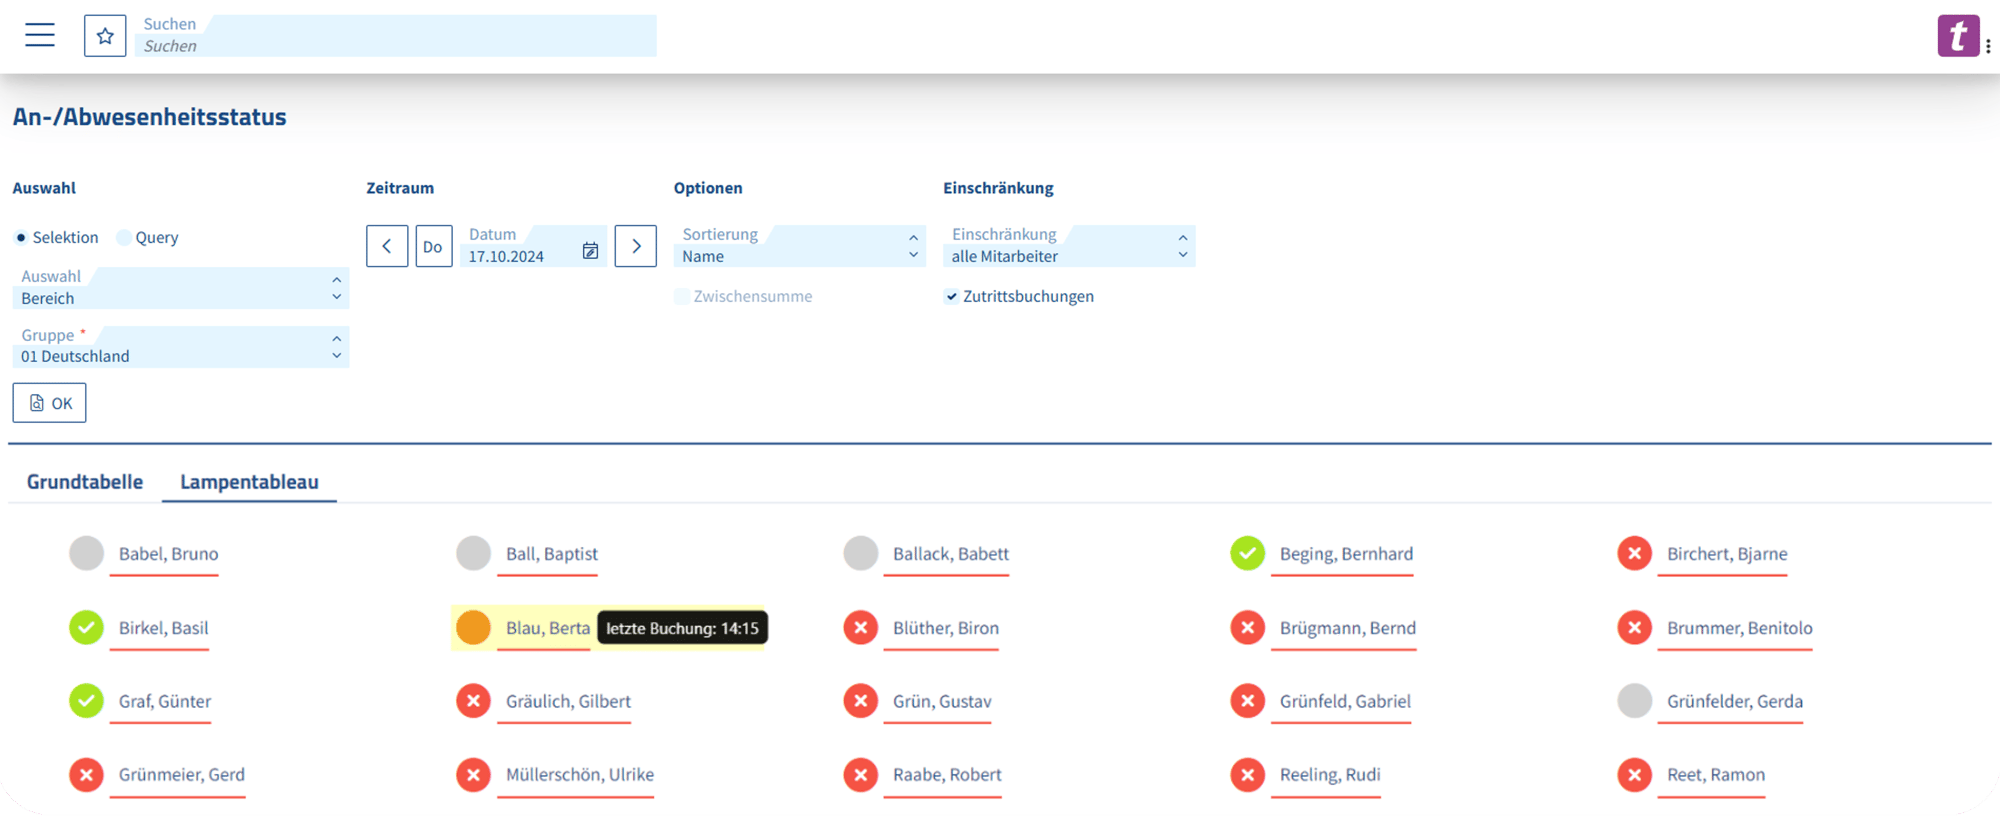The height and width of the screenshot is (828, 2000).
Task: Switch to the Grundtabelle tab
Action: click(x=85, y=482)
